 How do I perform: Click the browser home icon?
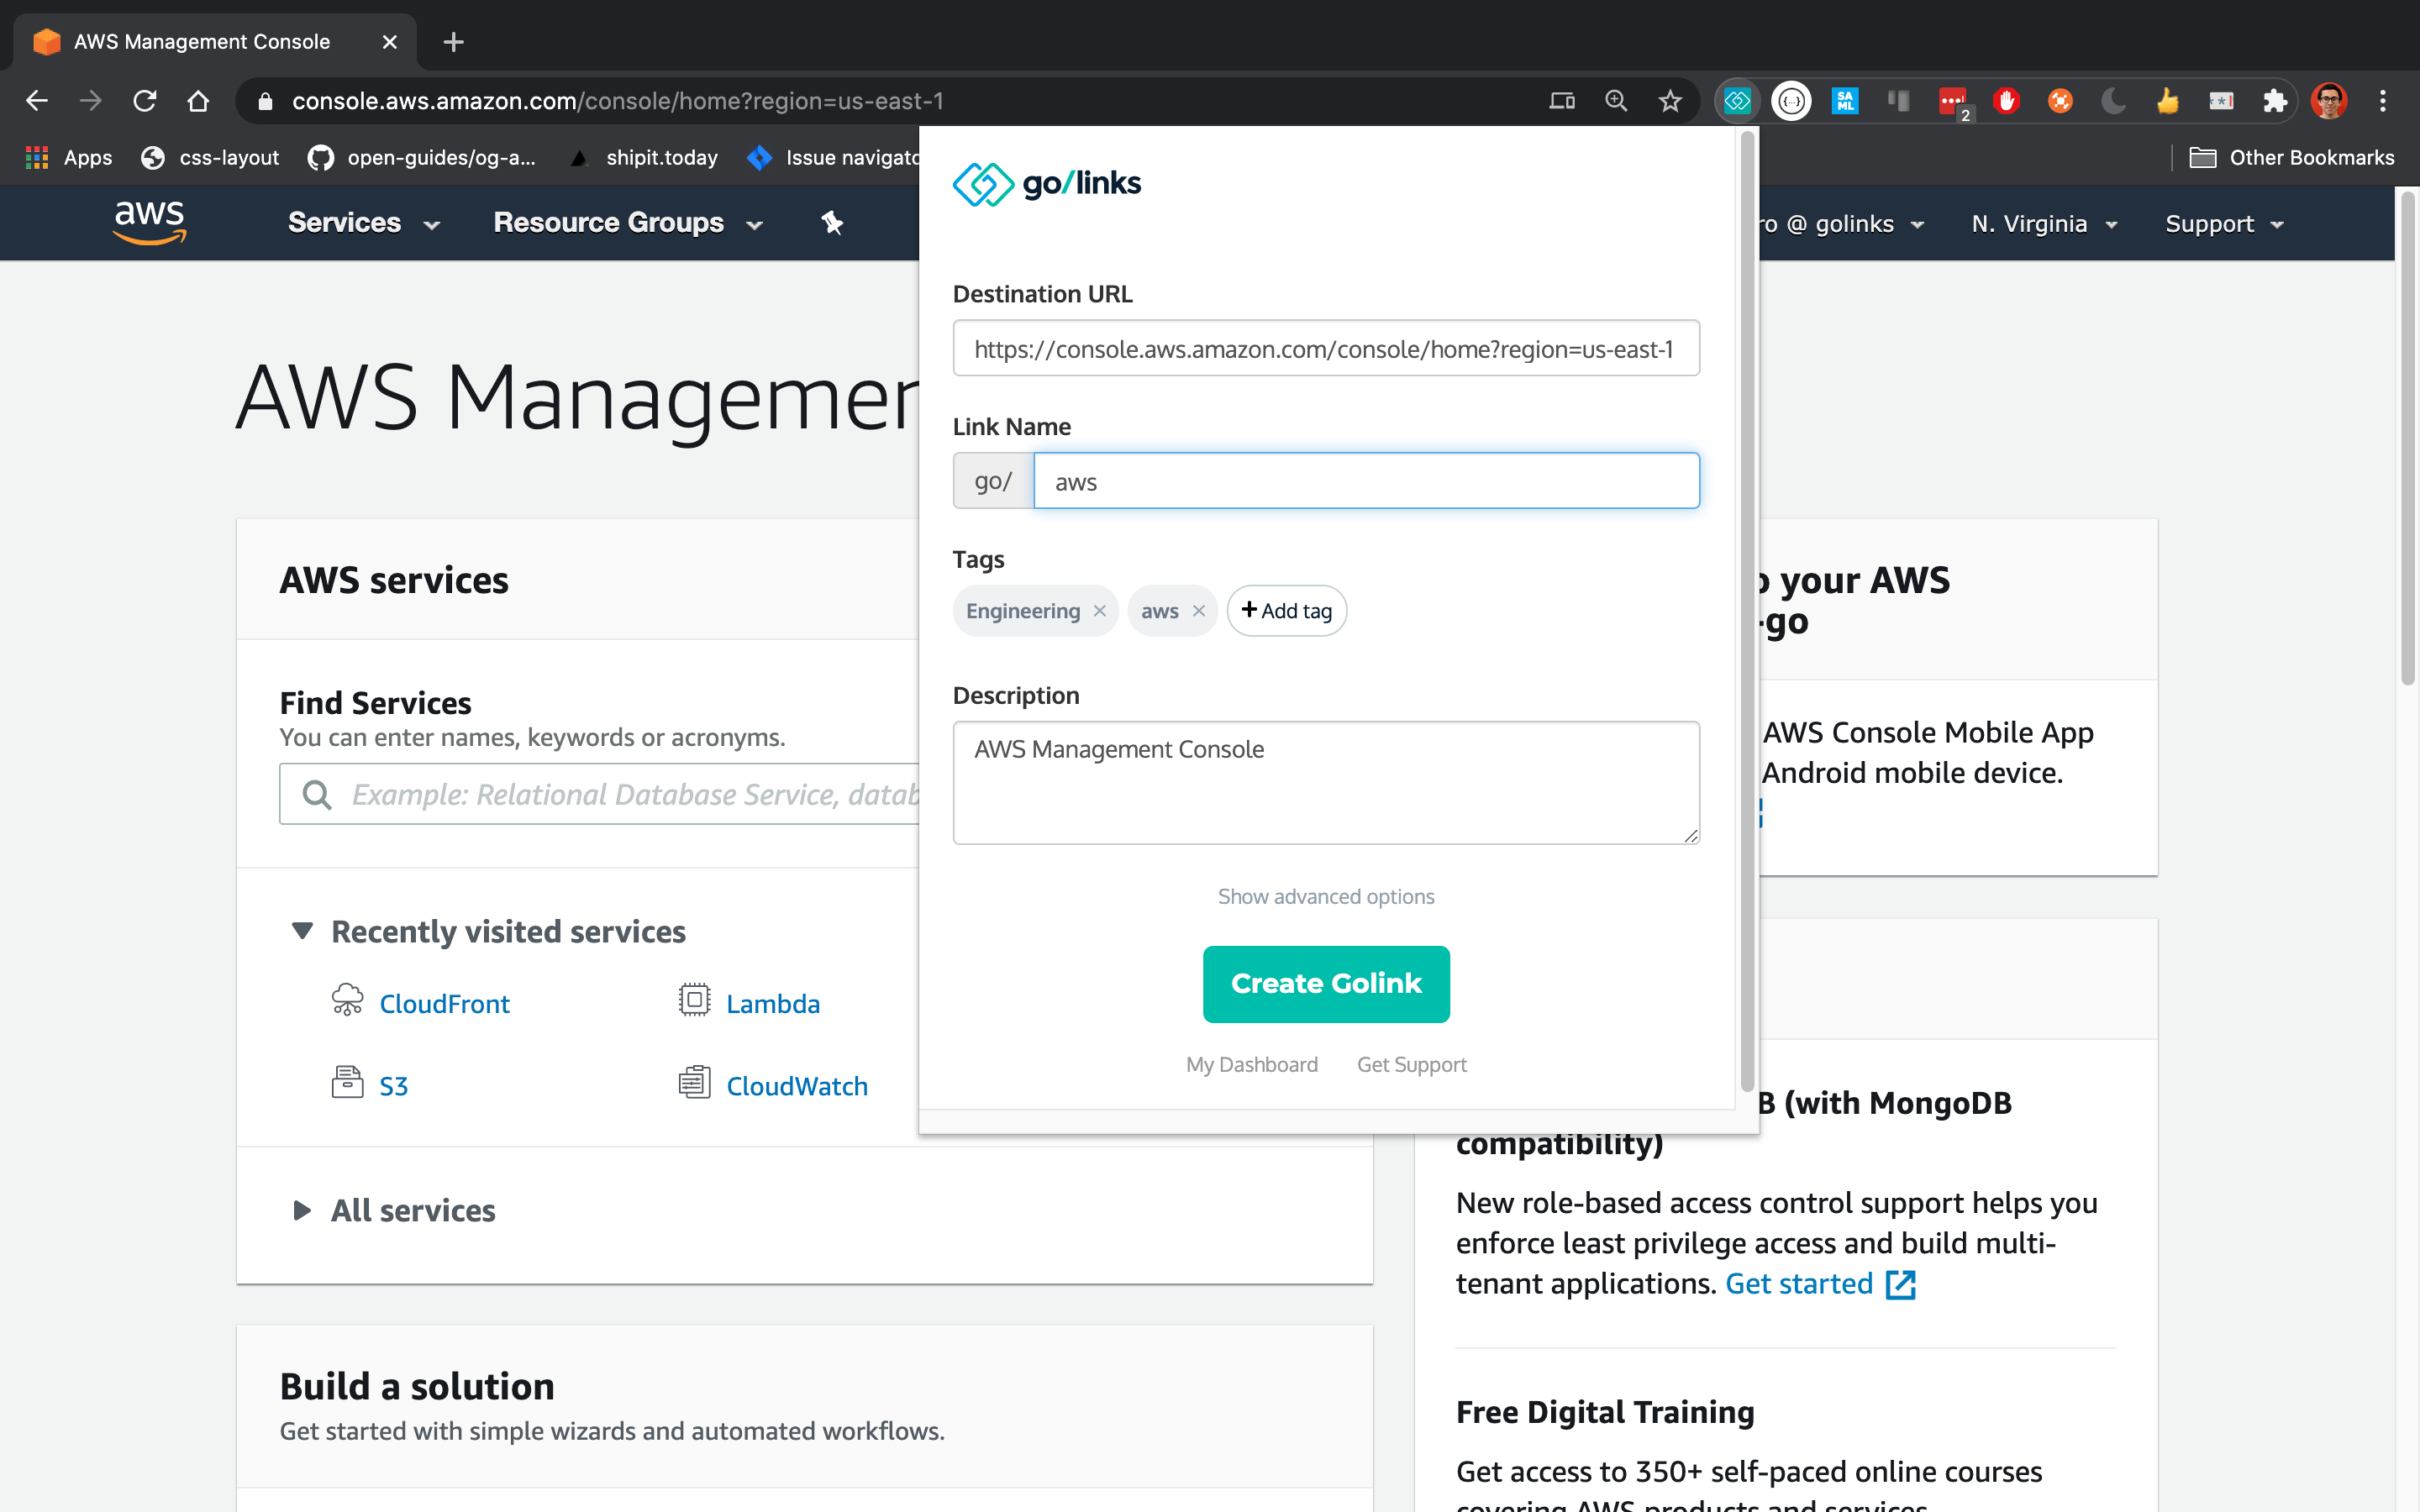(x=198, y=101)
